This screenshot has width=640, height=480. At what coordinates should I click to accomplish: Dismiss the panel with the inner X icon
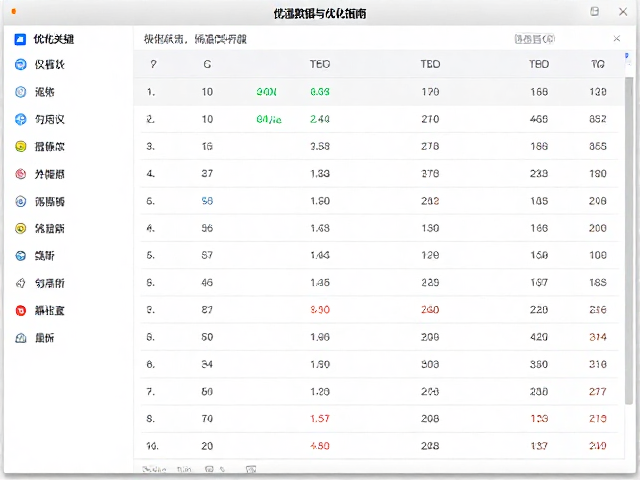tap(617, 39)
